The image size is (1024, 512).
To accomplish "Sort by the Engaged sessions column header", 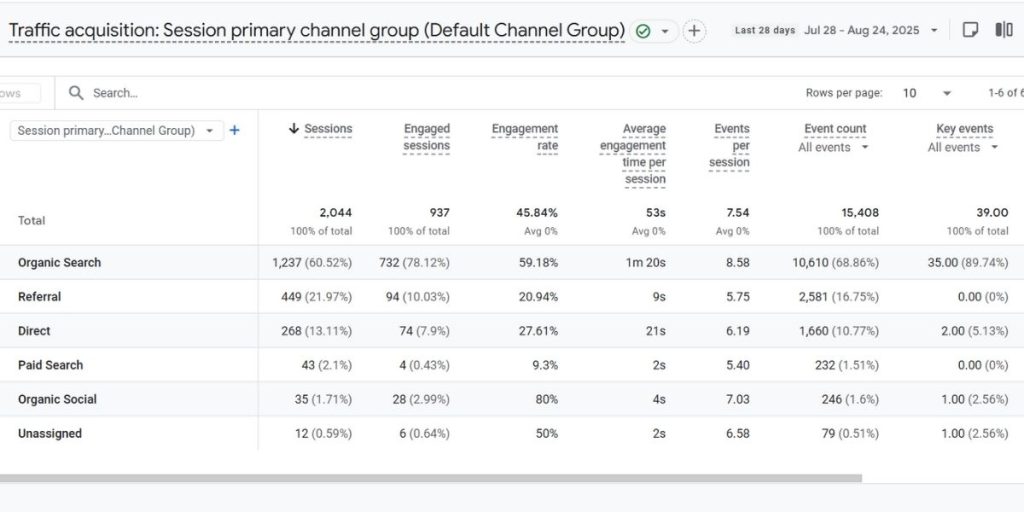I will pyautogui.click(x=427, y=137).
